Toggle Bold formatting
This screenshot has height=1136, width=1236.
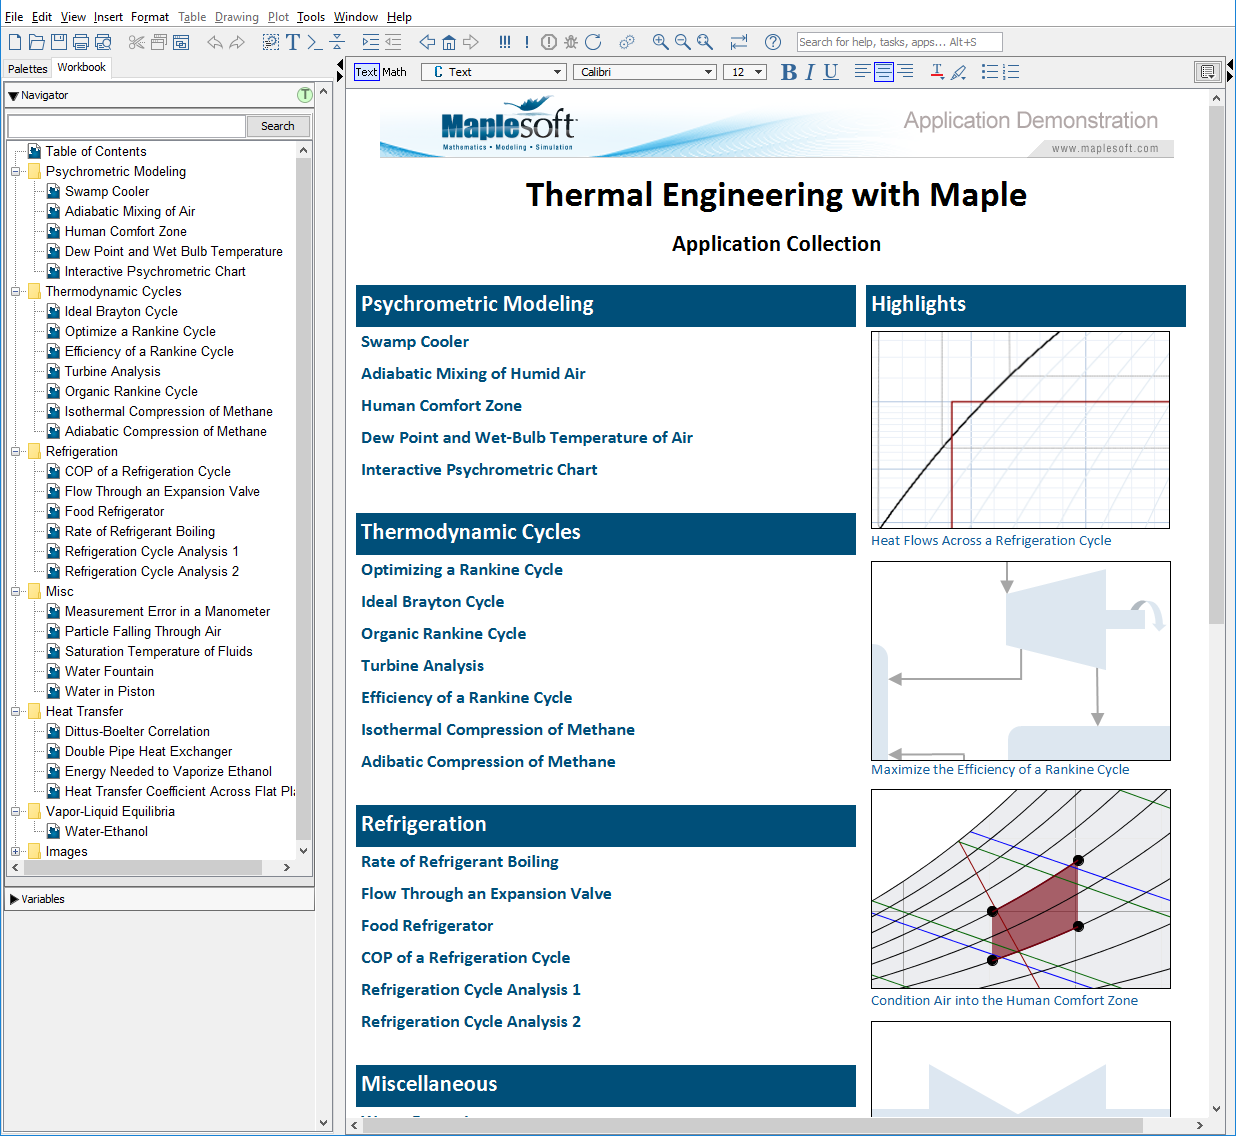tap(789, 72)
